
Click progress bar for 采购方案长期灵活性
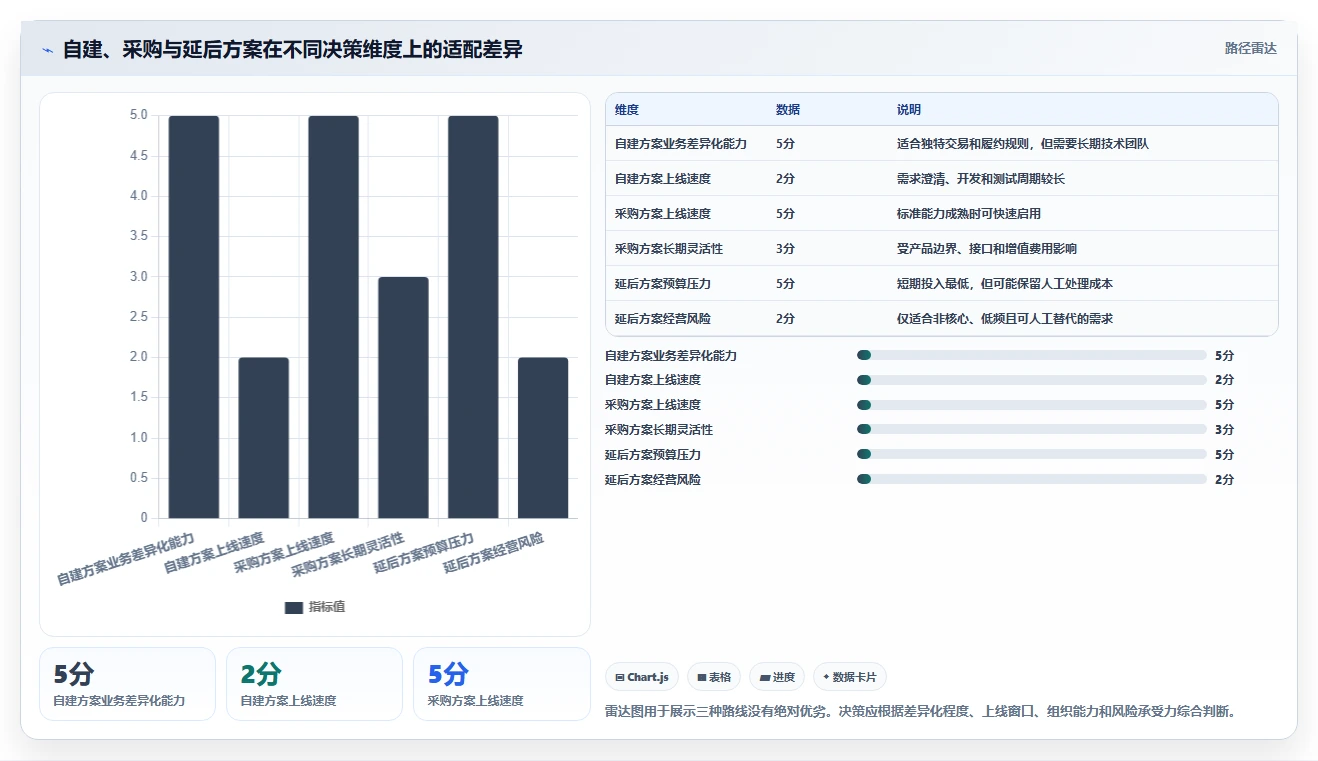pos(1032,430)
